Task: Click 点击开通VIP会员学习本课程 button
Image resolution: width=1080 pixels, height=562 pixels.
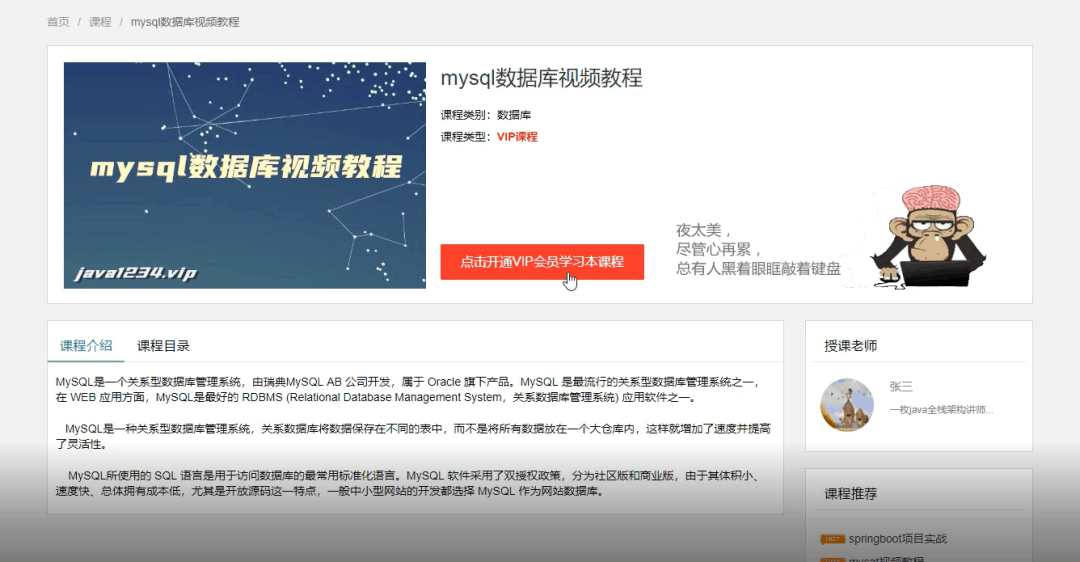Action: click(542, 262)
